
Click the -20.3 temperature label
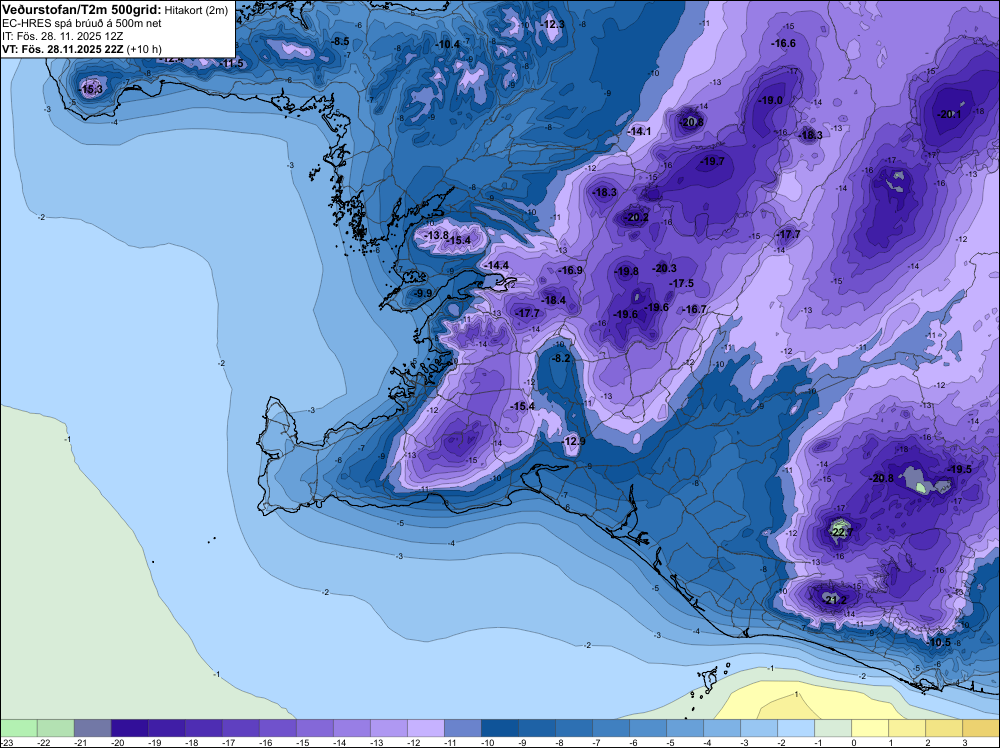665,268
